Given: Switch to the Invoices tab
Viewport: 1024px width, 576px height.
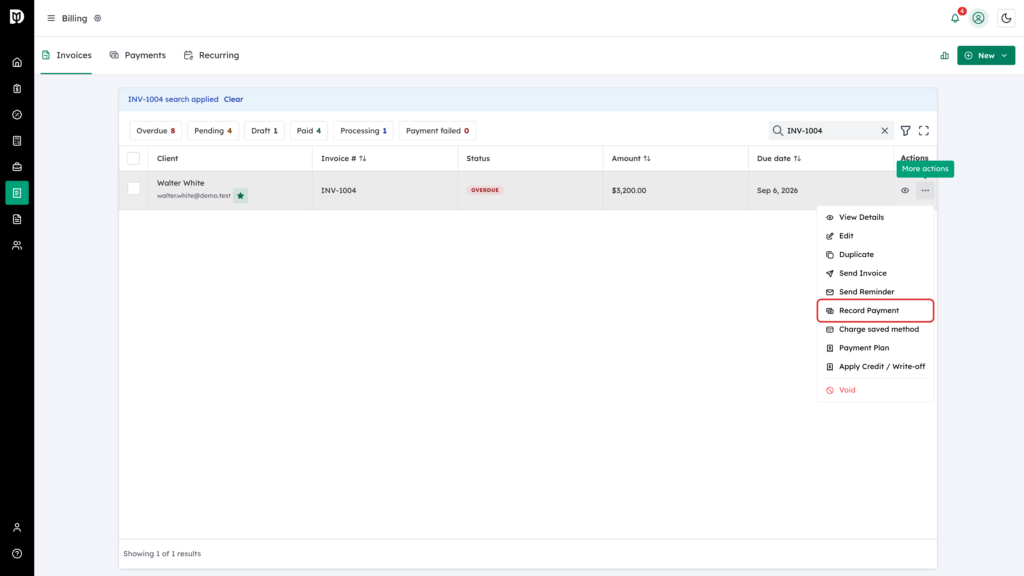Looking at the screenshot, I should pyautogui.click(x=67, y=56).
